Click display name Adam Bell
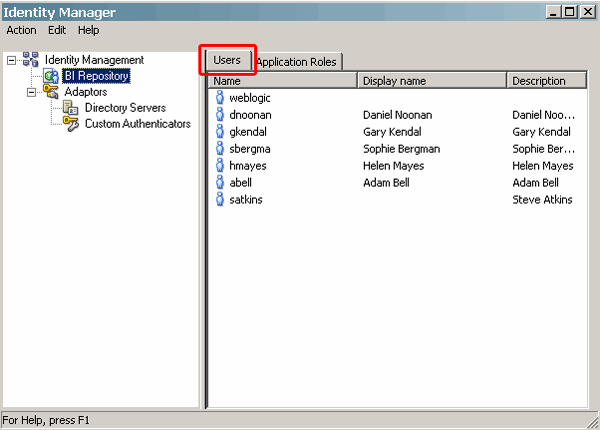This screenshot has height=430, width=600. pos(386,182)
